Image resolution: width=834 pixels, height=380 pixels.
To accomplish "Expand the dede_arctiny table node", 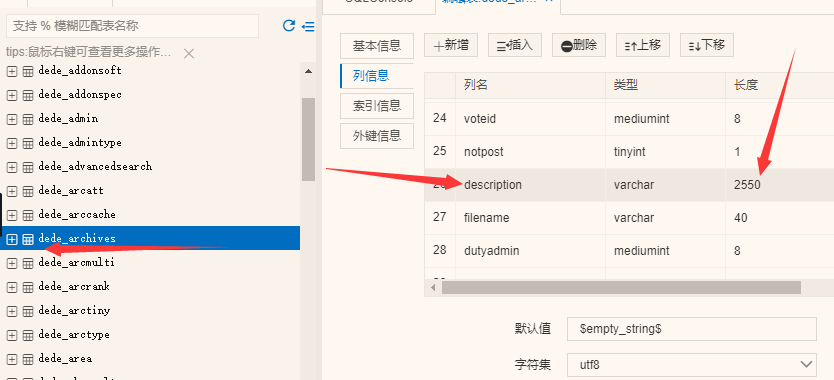I will [12, 311].
